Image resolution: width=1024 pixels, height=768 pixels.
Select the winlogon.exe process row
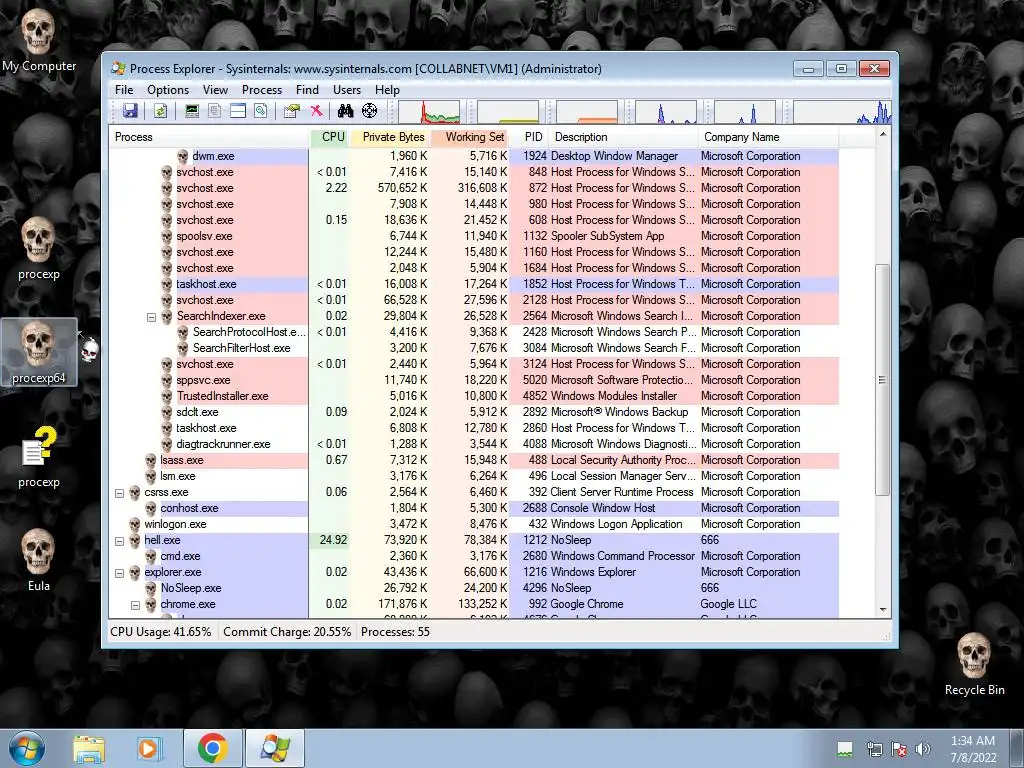tap(474, 524)
